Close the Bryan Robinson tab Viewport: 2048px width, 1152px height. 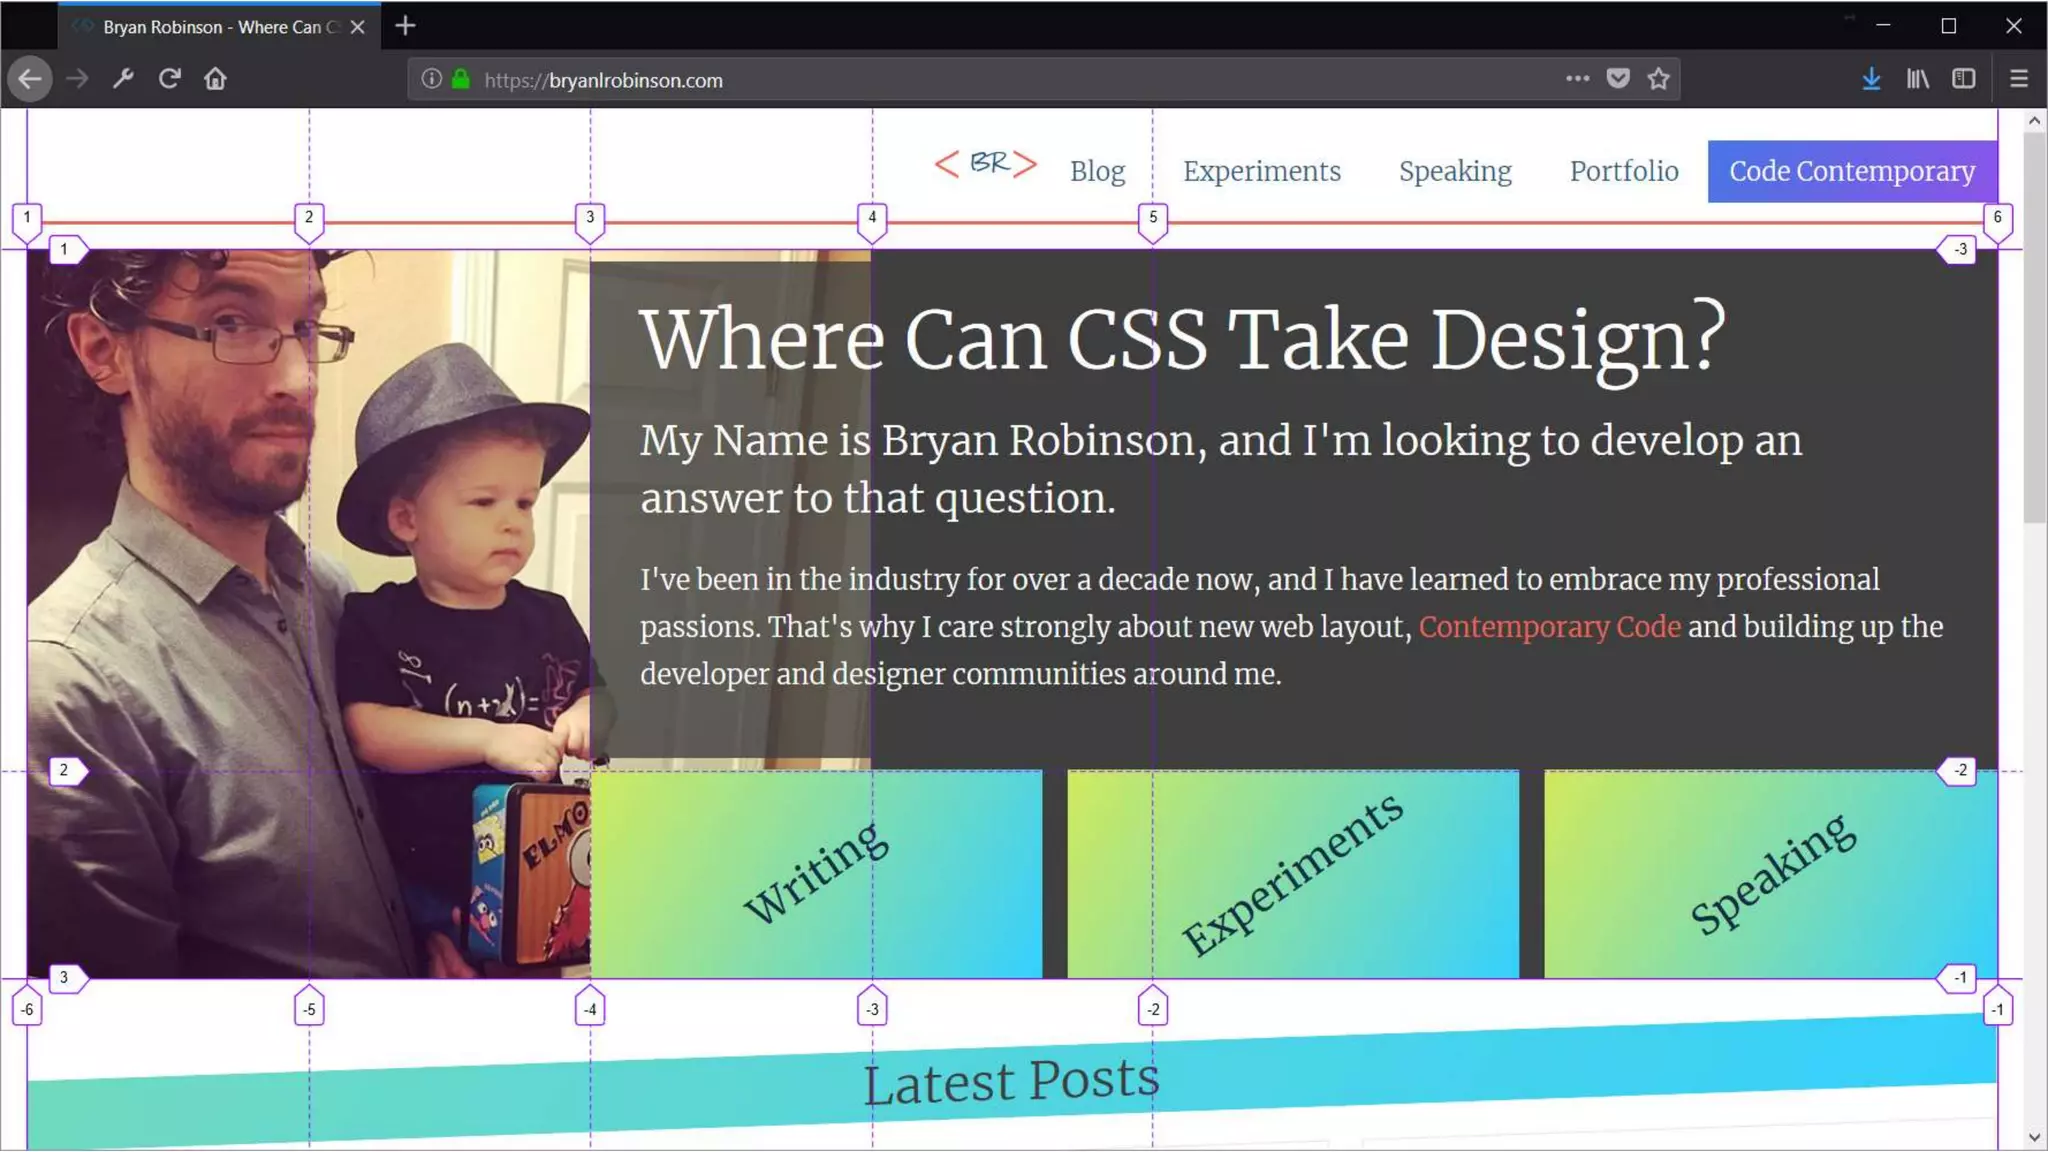[x=358, y=27]
